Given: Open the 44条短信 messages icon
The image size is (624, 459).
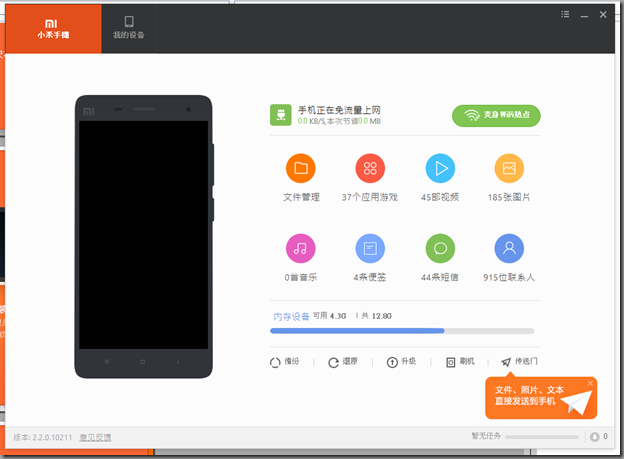Looking at the screenshot, I should coord(440,248).
